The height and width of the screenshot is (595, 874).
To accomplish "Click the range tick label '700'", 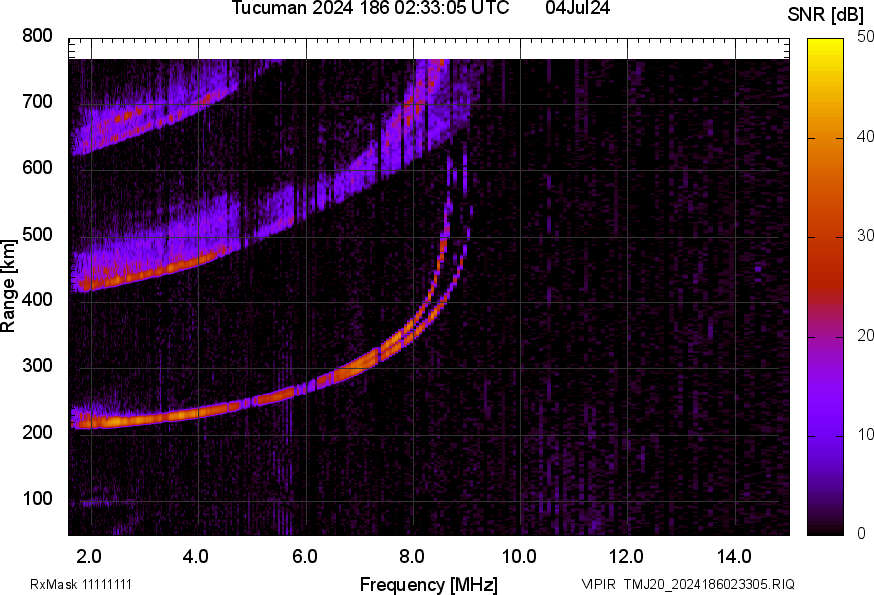I will (x=37, y=101).
